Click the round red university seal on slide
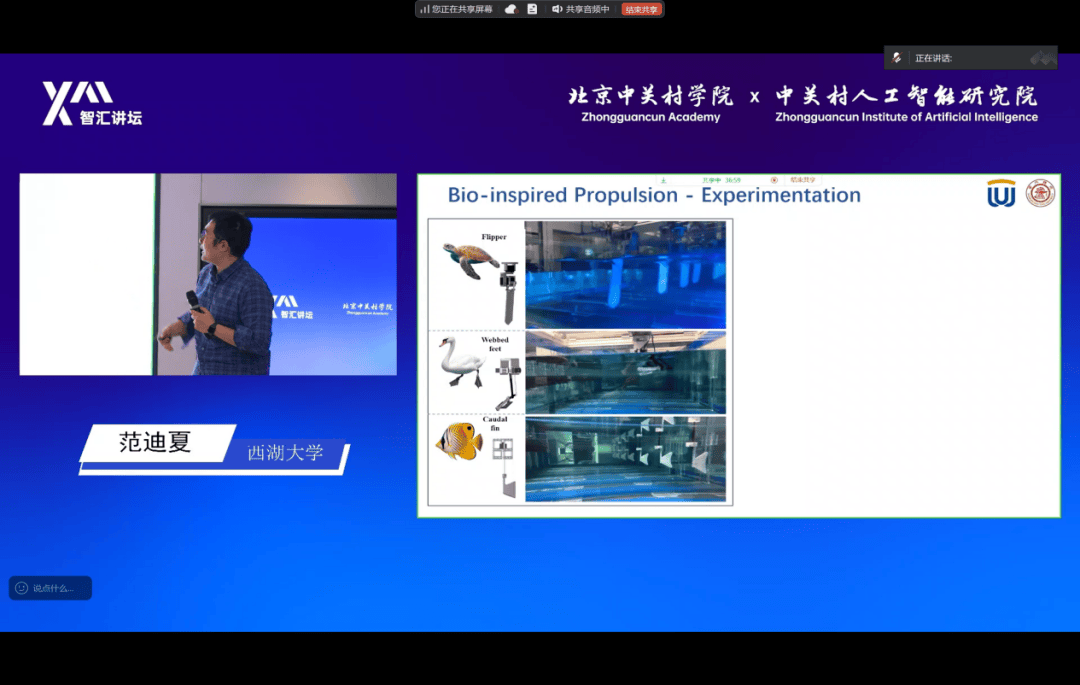Screen dimensions: 1080x685 click(x=1040, y=193)
